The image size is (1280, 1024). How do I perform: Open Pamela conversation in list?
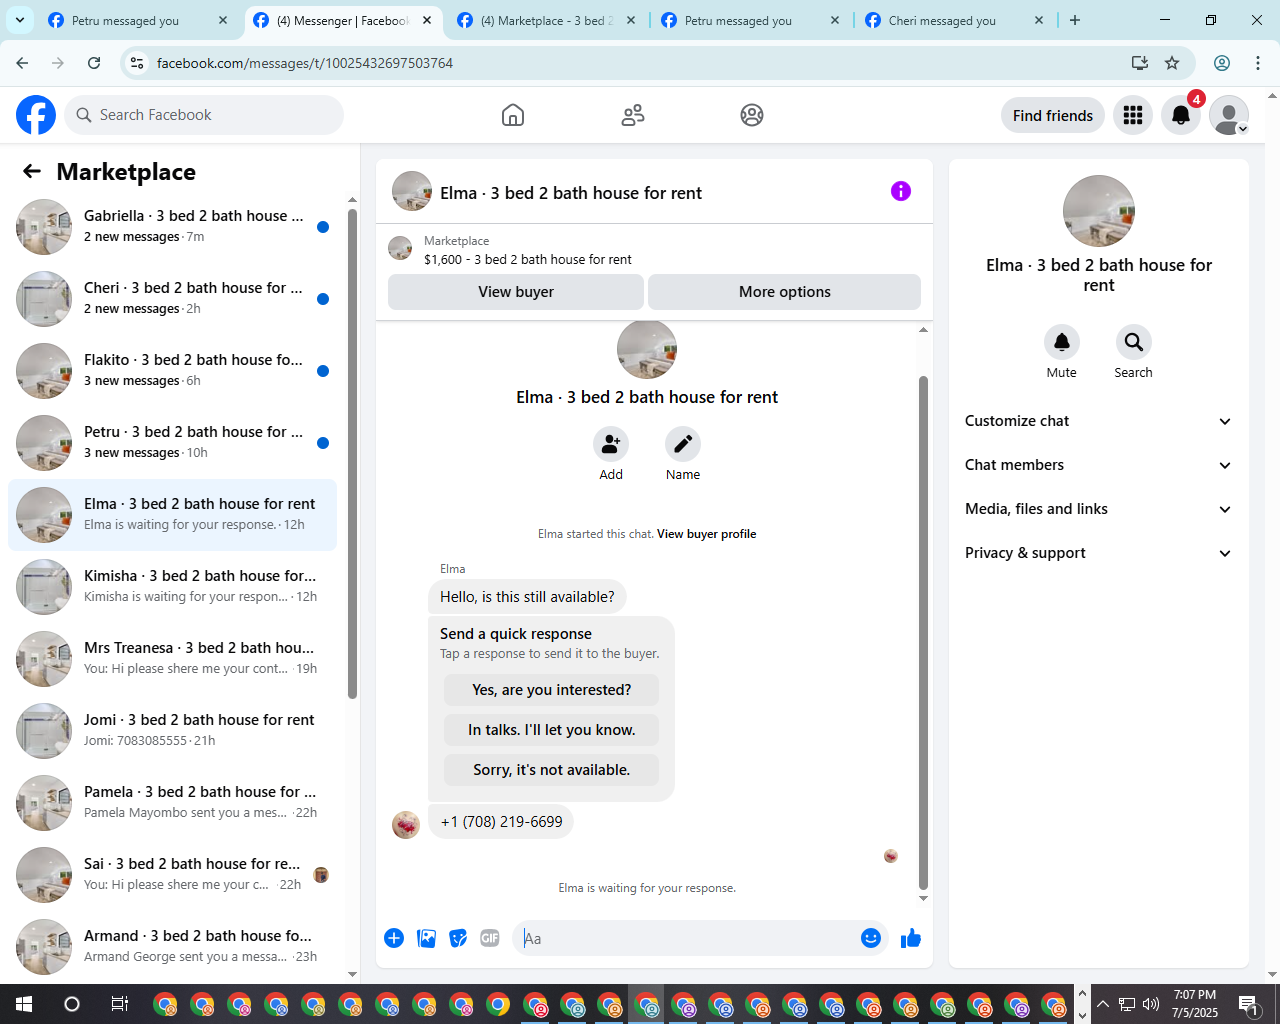point(172,803)
